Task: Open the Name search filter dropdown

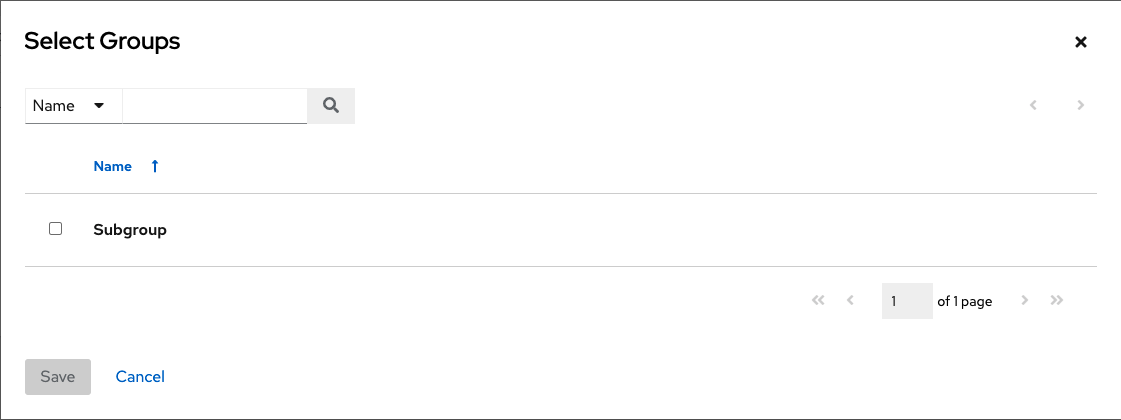Action: [x=68, y=105]
